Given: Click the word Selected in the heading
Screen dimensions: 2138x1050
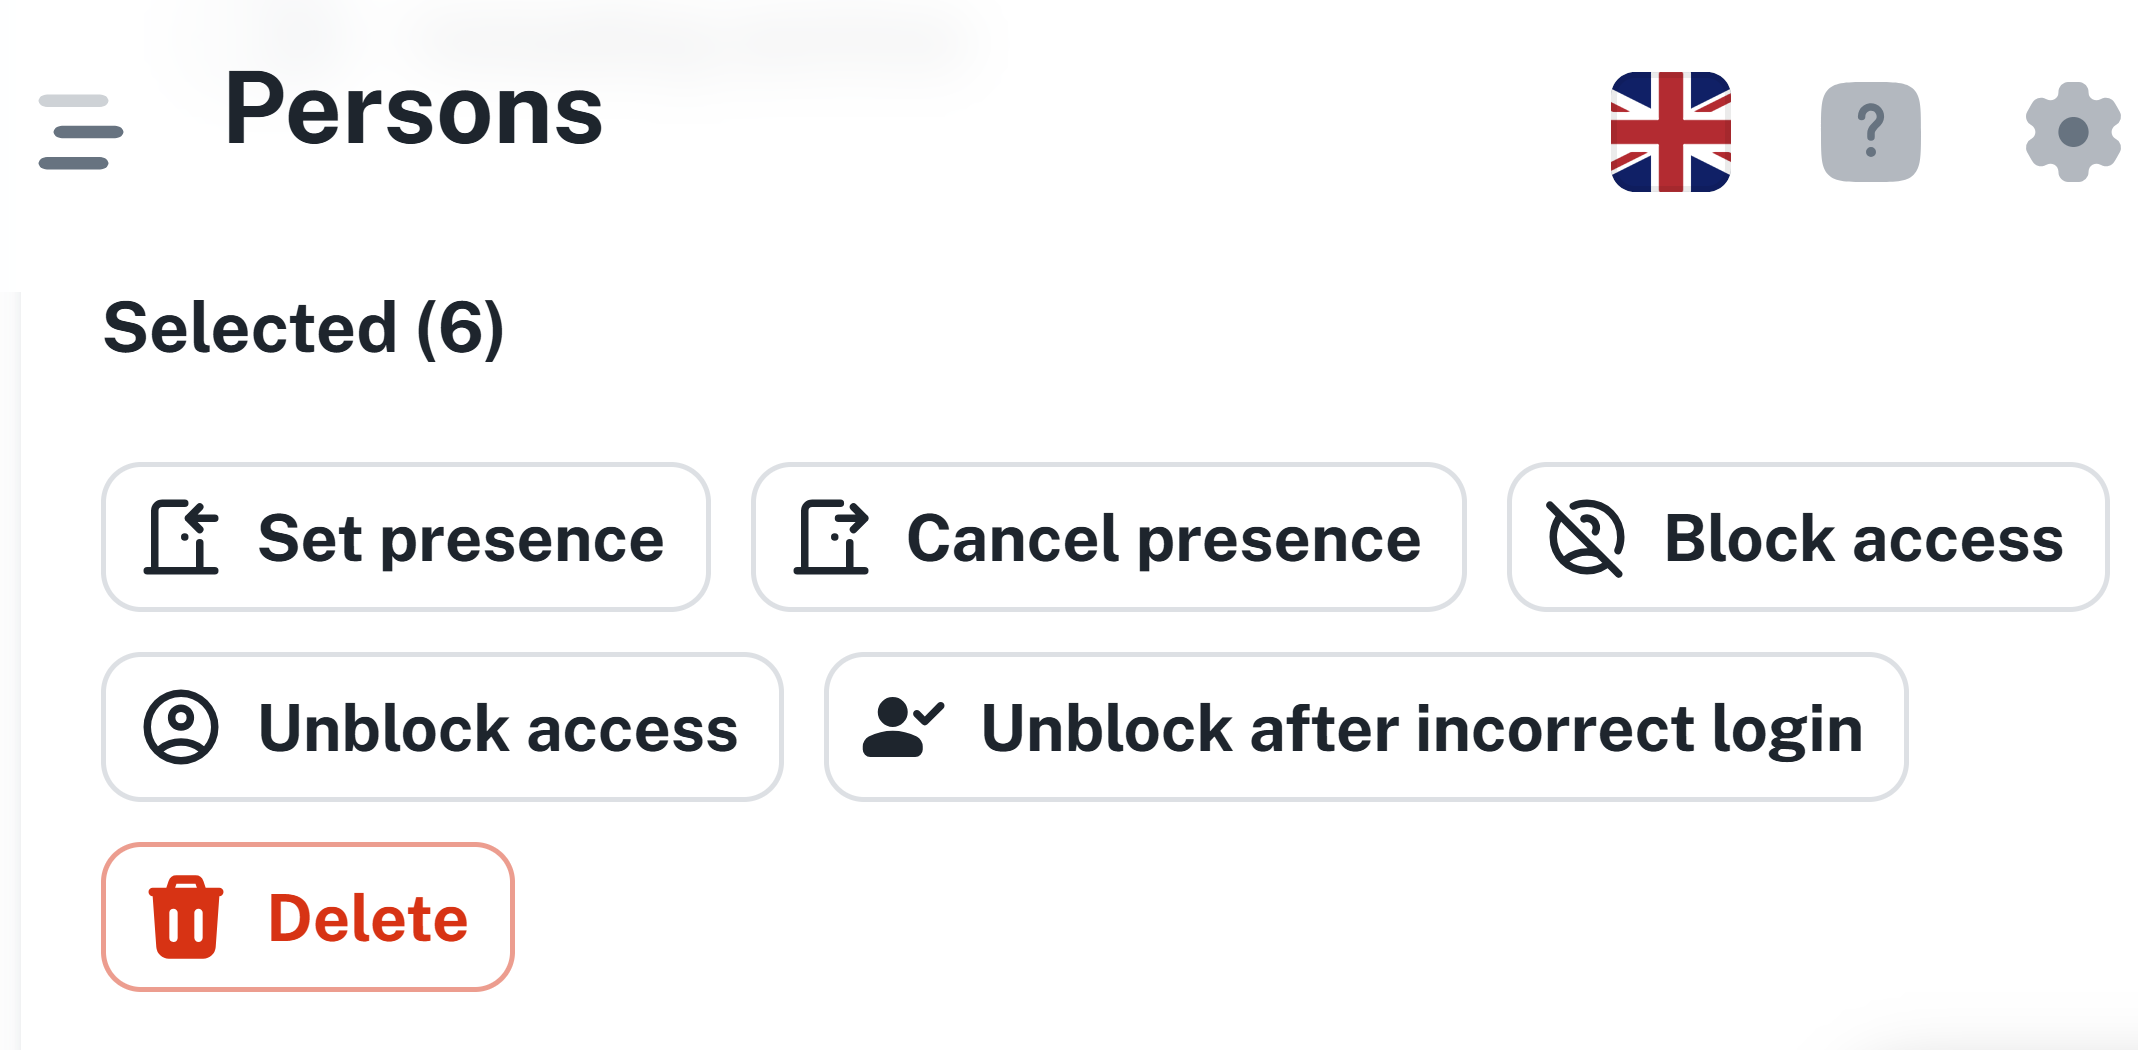Looking at the screenshot, I should point(251,328).
